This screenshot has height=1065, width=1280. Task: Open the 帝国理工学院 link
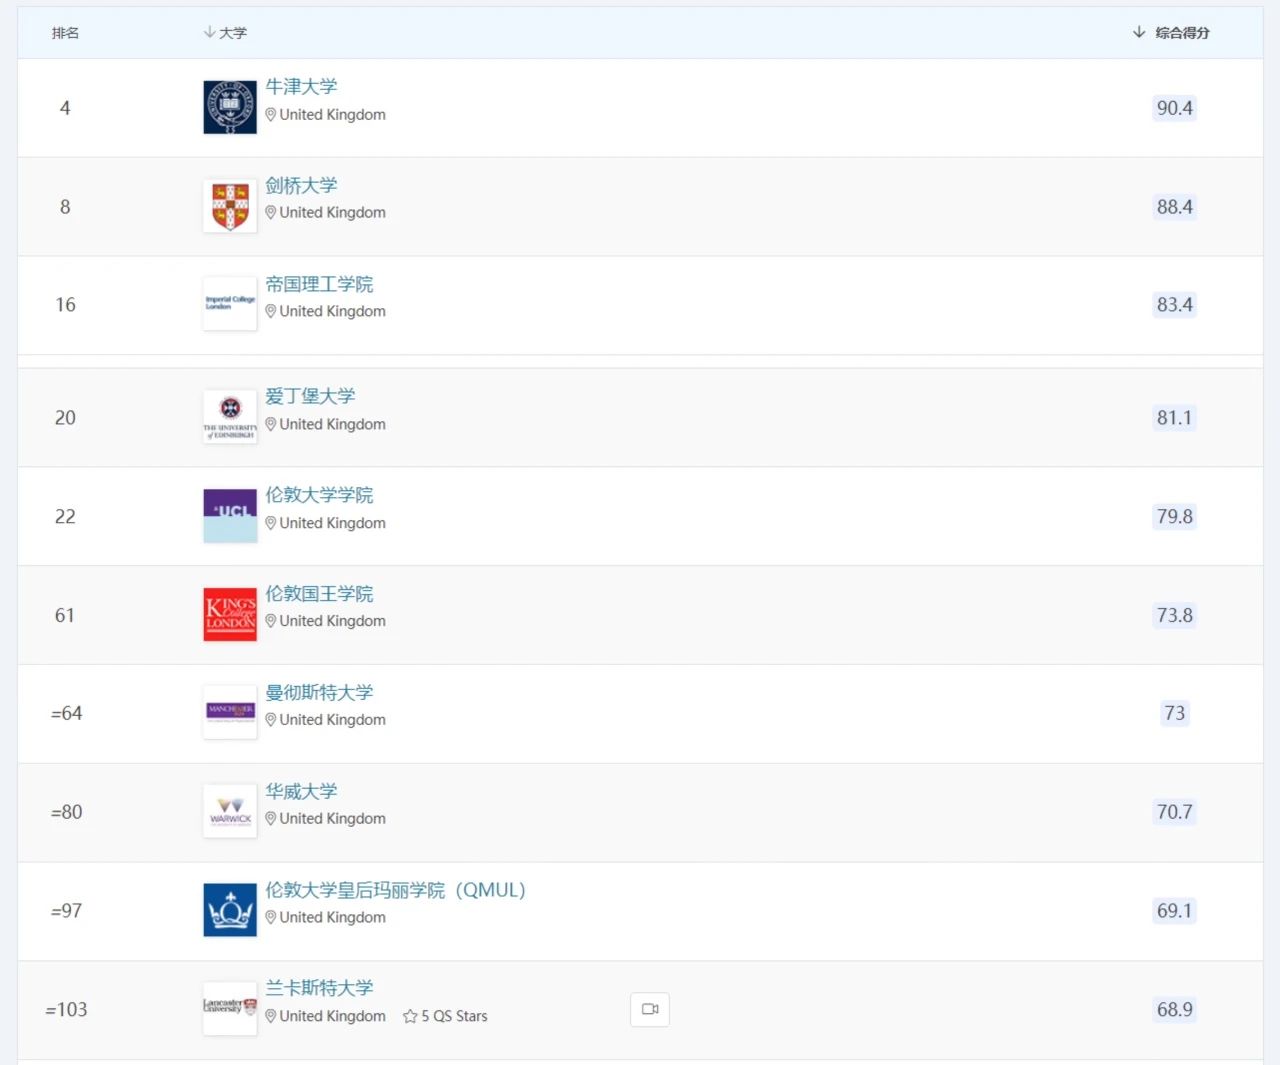click(x=319, y=284)
